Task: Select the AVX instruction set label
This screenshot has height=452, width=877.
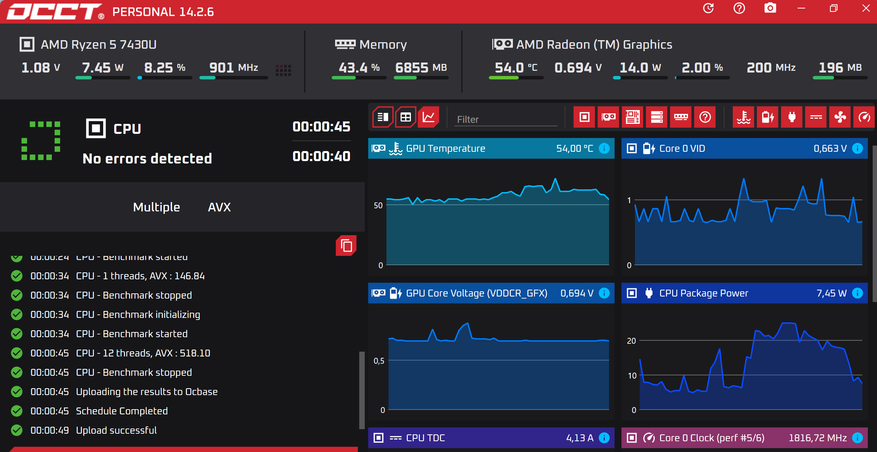Action: tap(219, 207)
